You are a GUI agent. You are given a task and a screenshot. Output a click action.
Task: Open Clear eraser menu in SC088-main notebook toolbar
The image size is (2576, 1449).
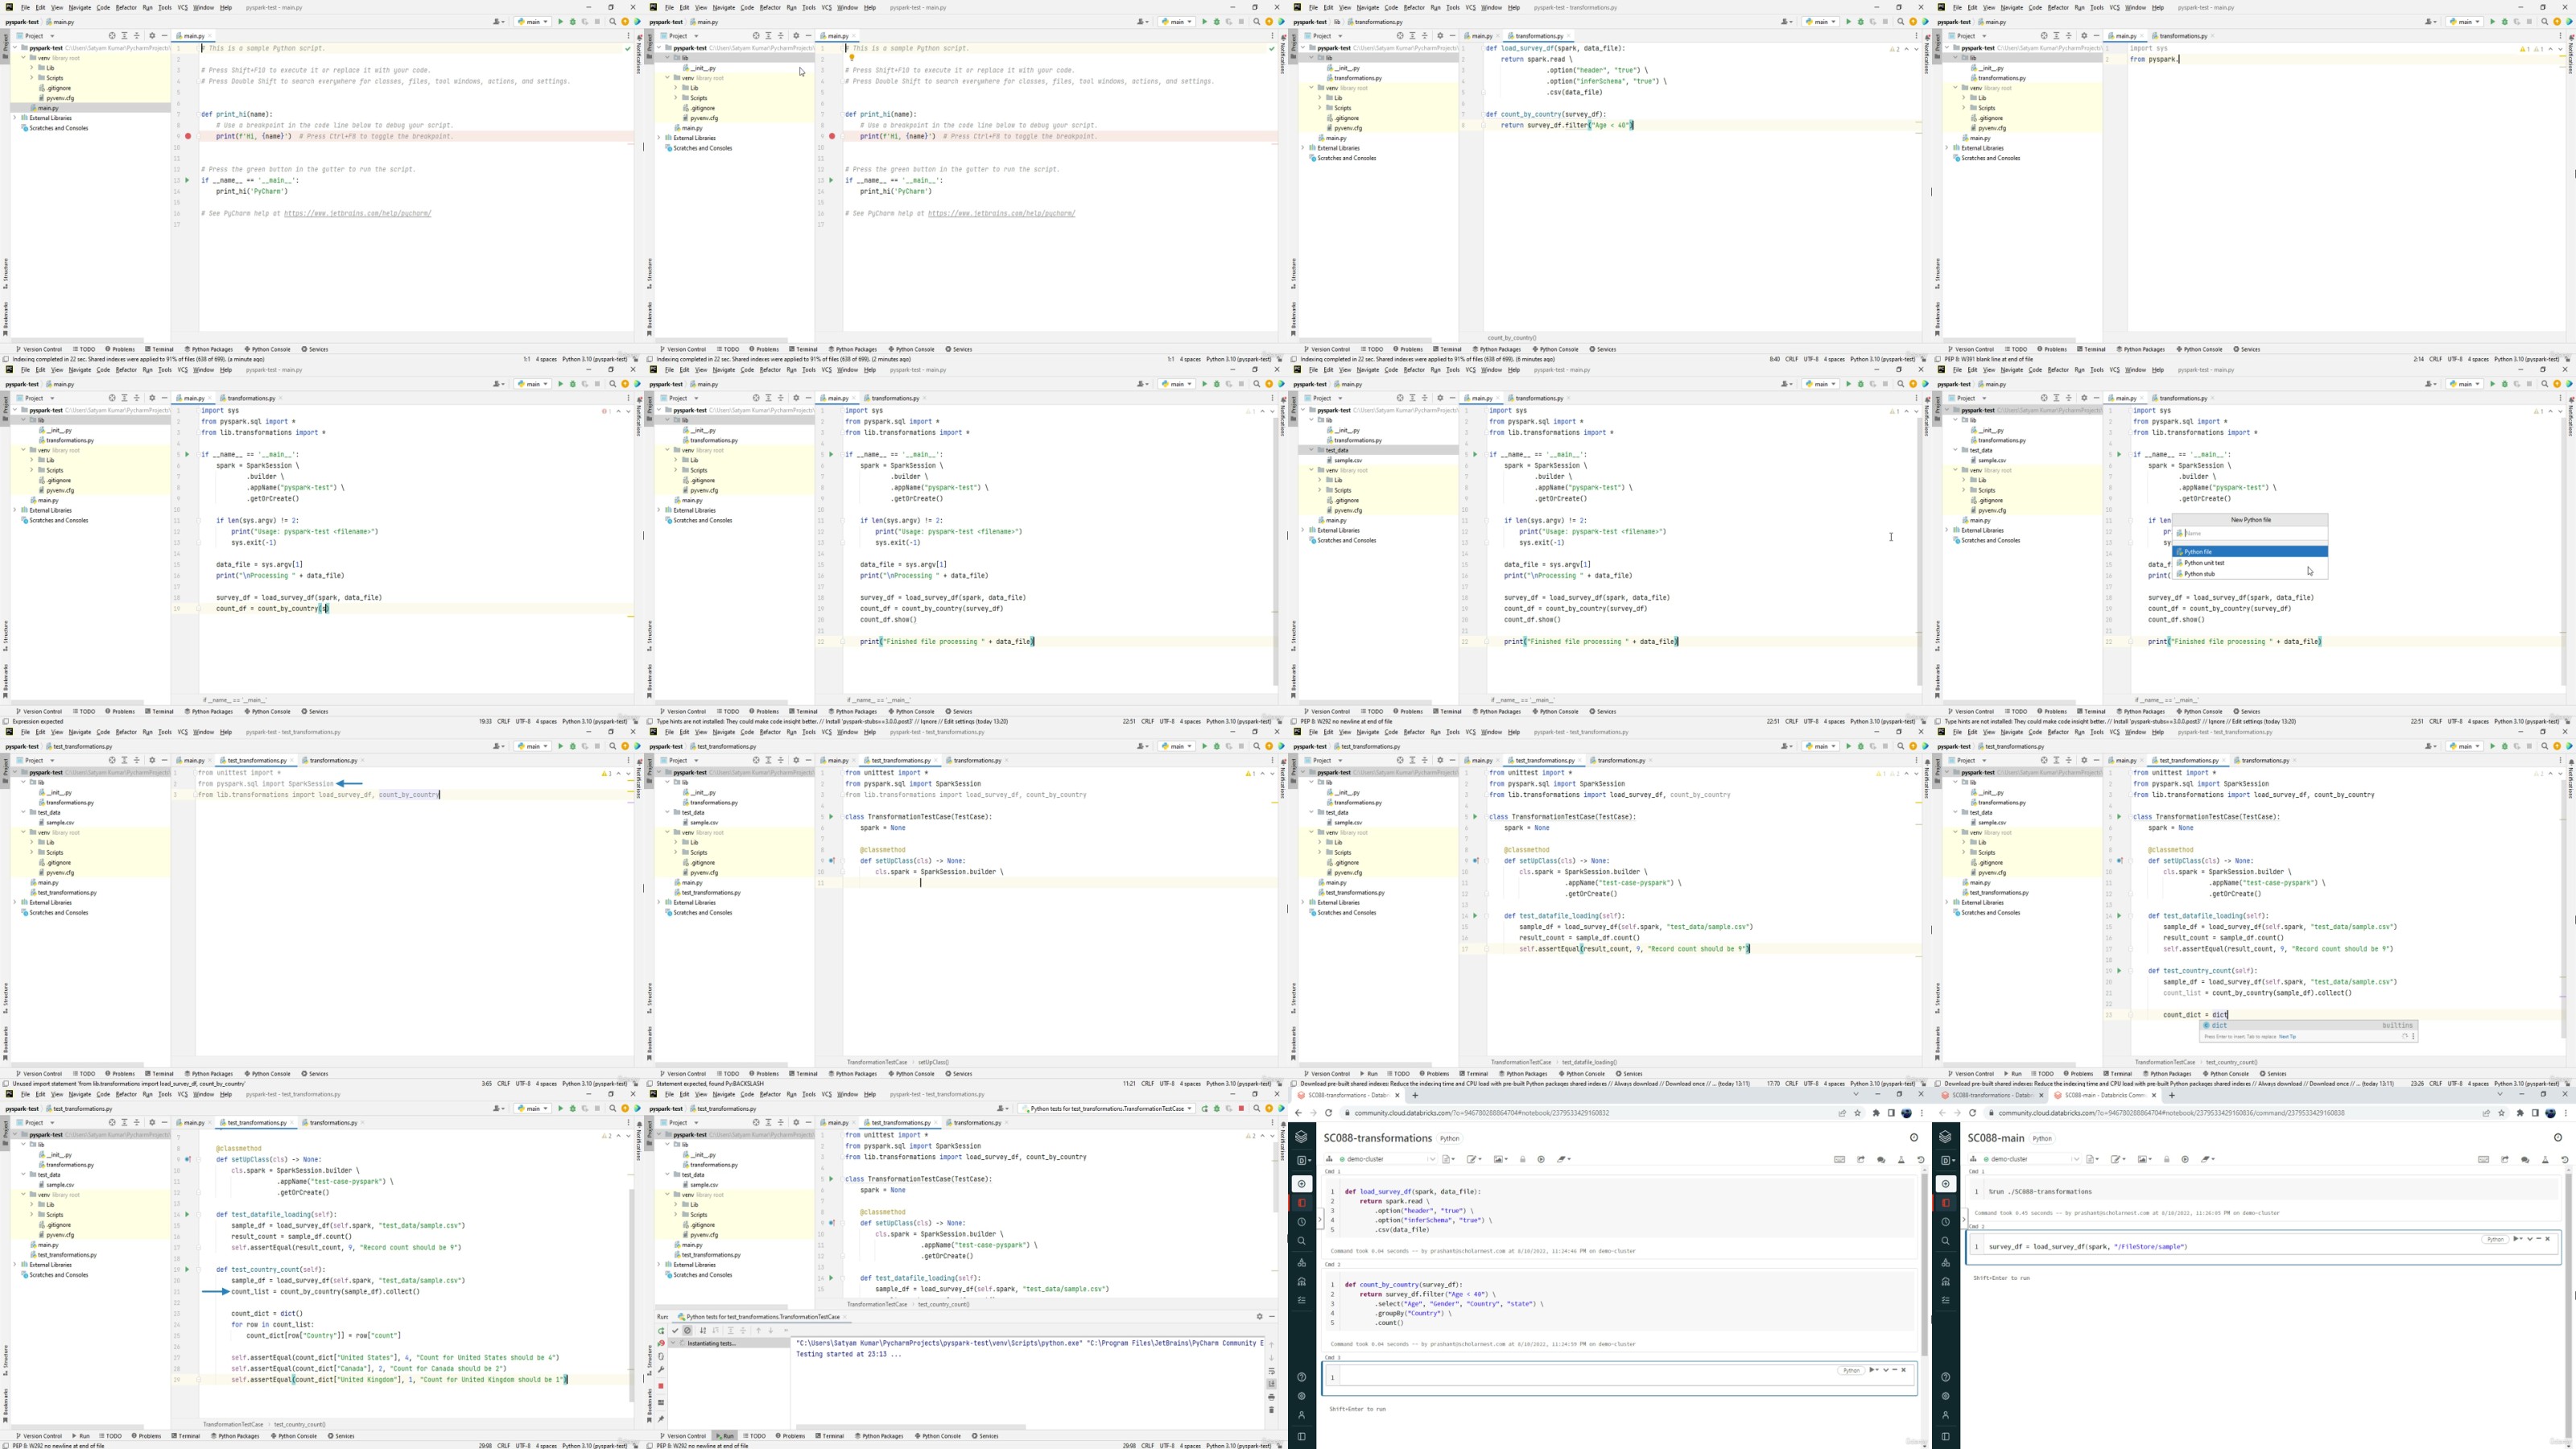[2208, 1159]
